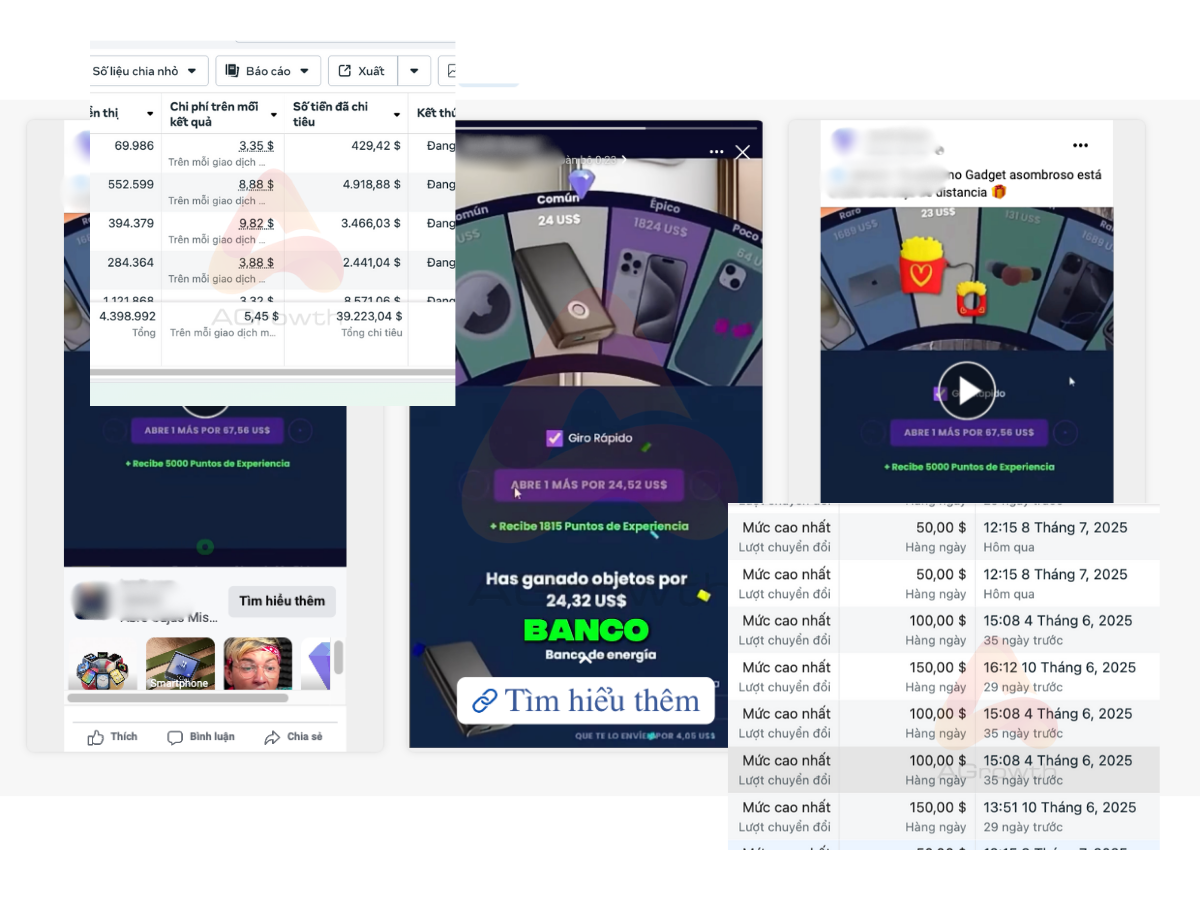Screen dimensions: 1200x900
Task: Click the Bình luận comment icon
Action: click(x=175, y=737)
